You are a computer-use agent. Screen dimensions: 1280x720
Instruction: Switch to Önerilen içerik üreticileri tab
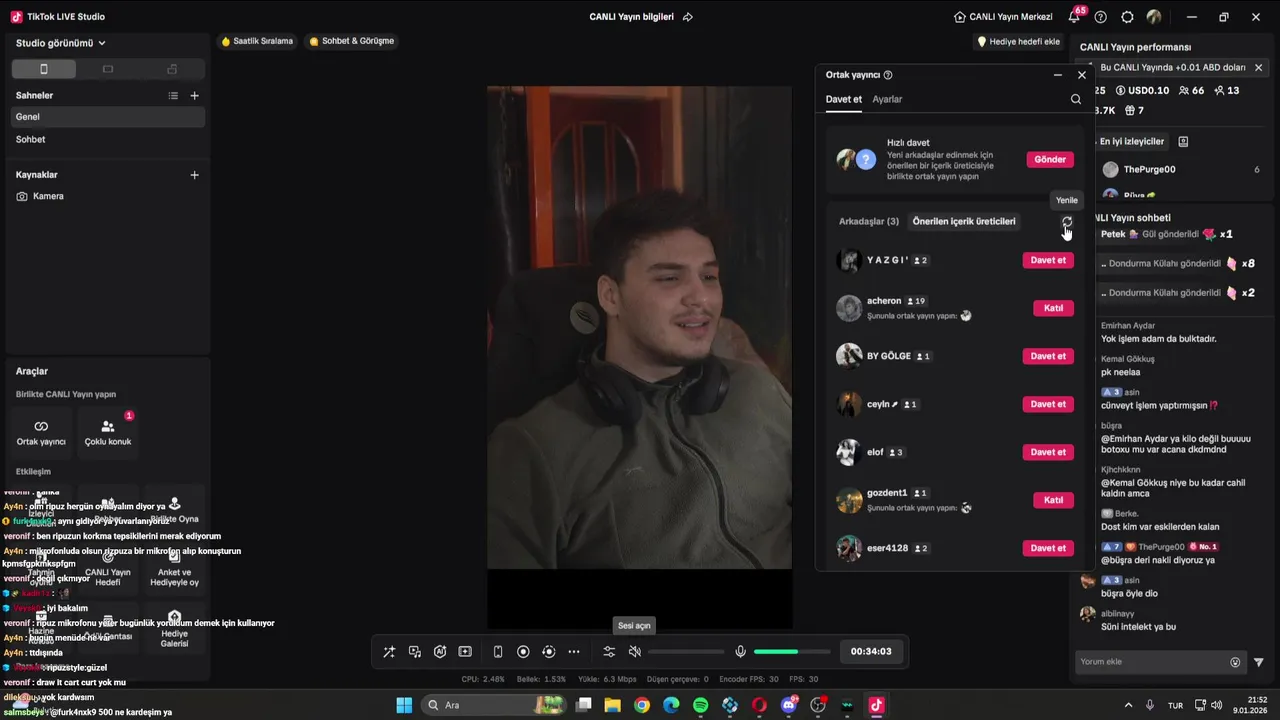click(x=964, y=222)
